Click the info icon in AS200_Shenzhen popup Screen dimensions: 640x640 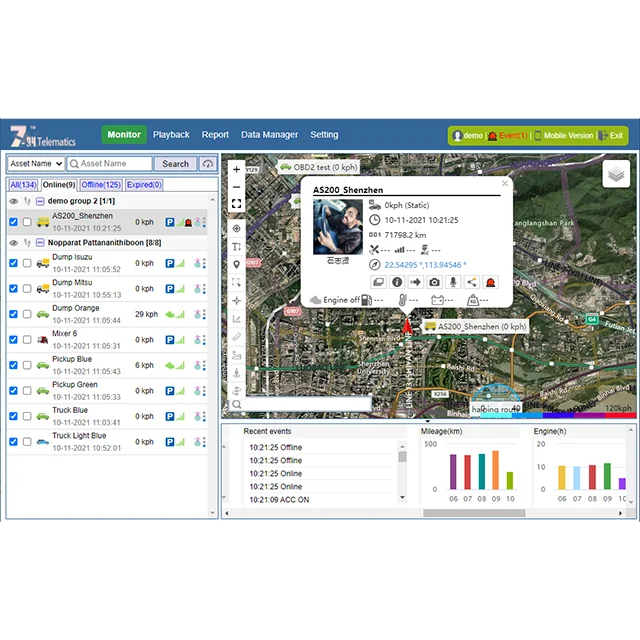click(x=397, y=282)
